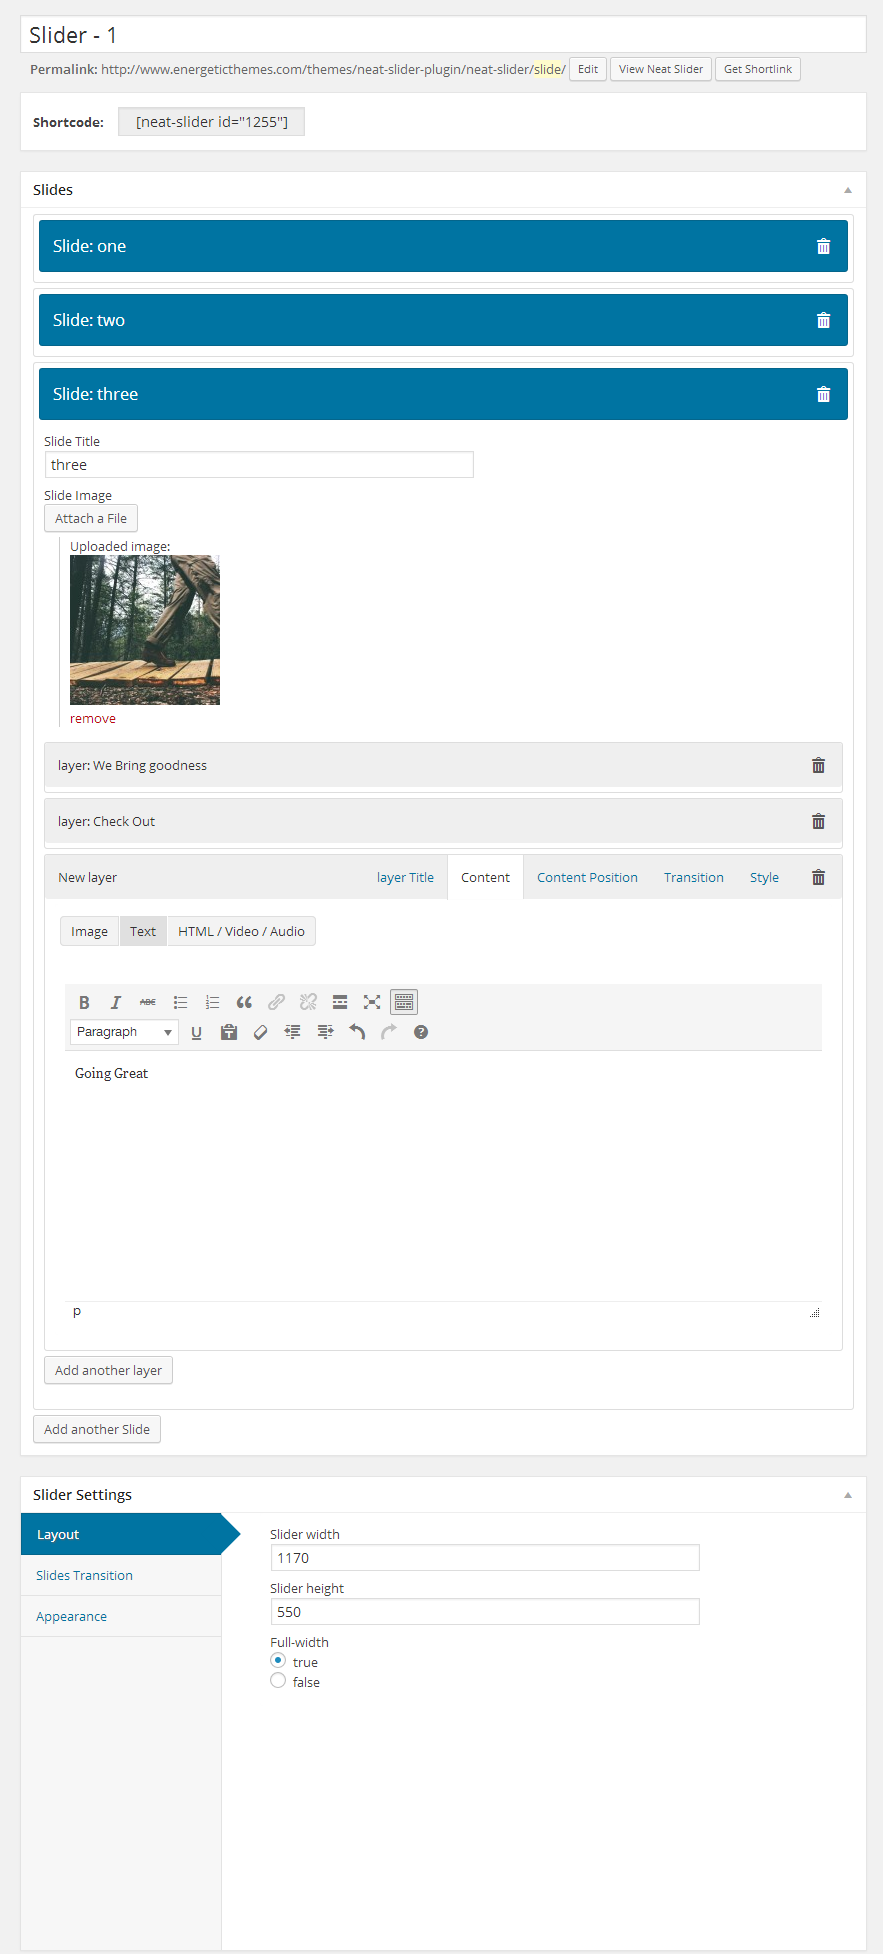The width and height of the screenshot is (883, 1954).
Task: Select Full-width false option
Action: pyautogui.click(x=278, y=1680)
